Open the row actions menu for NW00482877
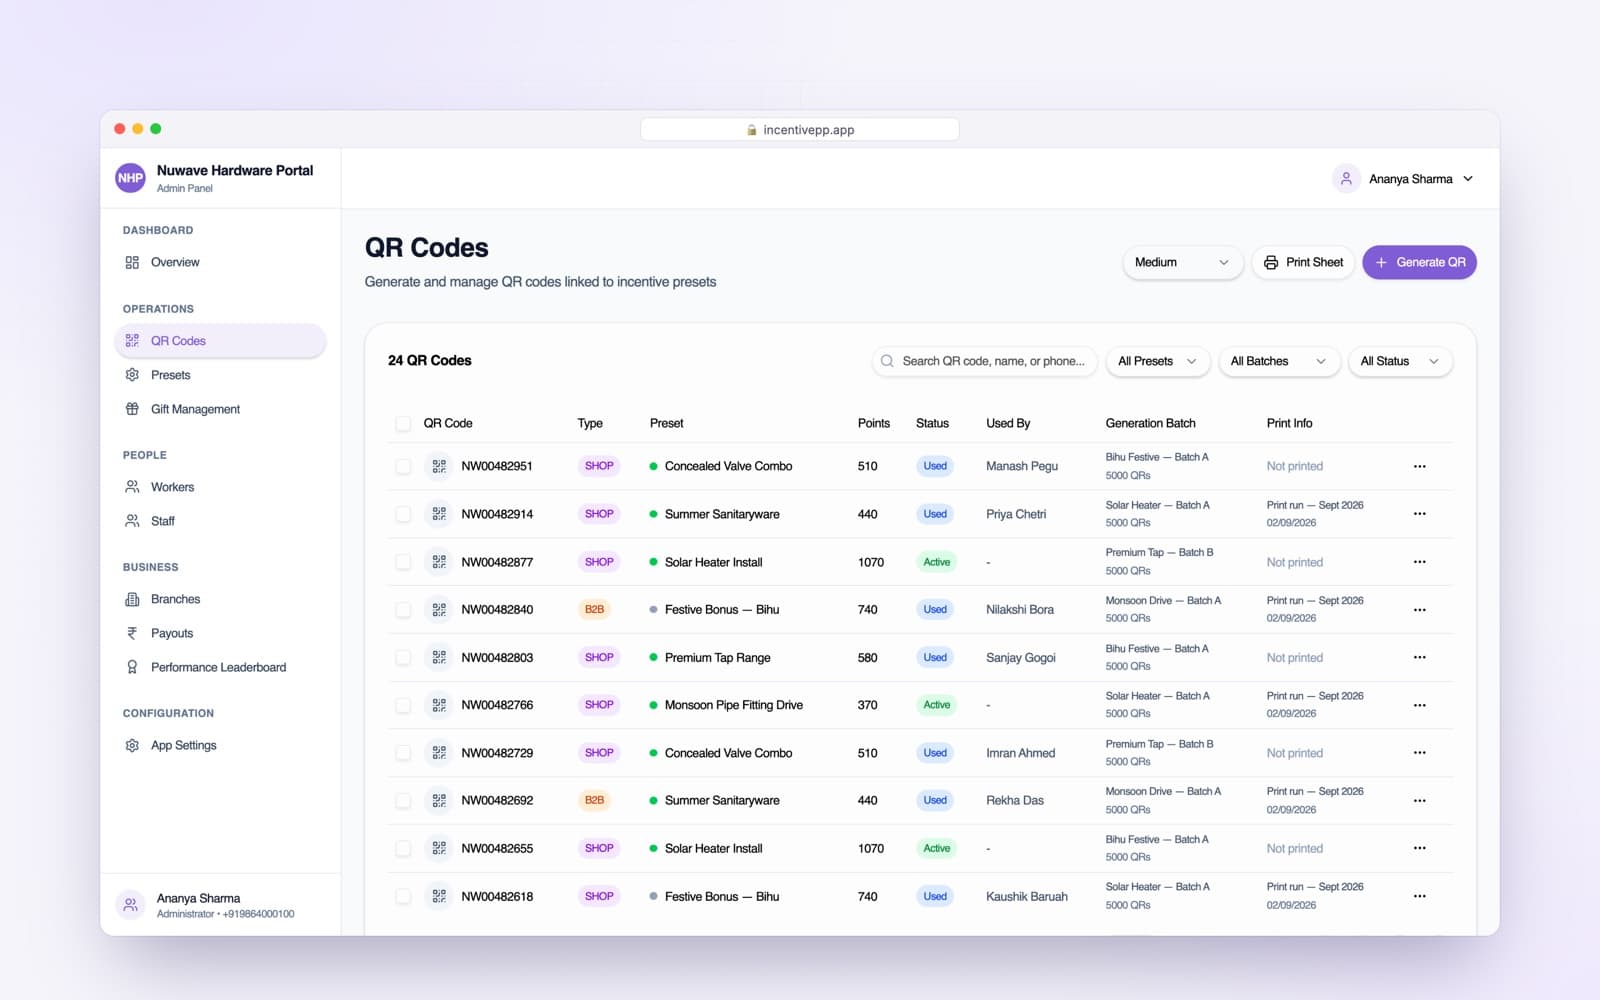This screenshot has width=1600, height=1000. (1419, 562)
